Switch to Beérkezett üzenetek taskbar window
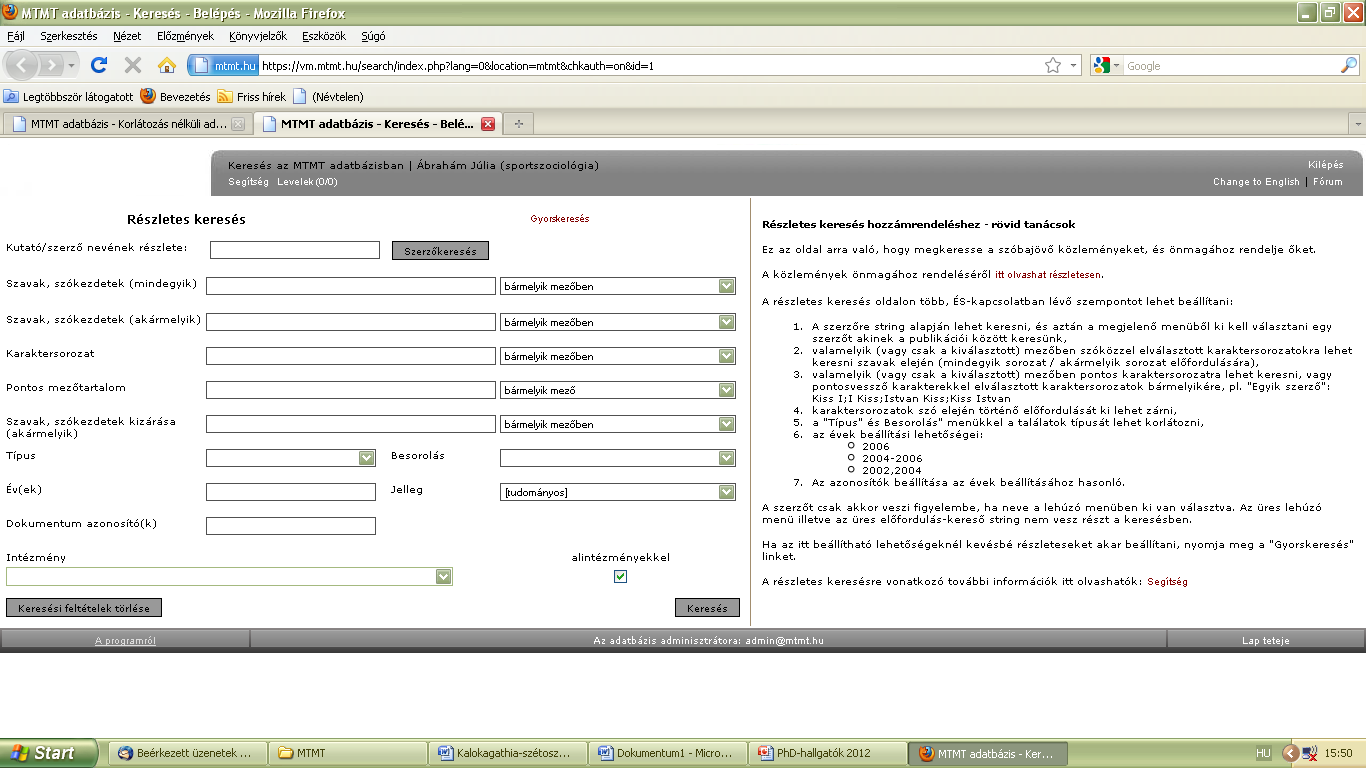This screenshot has height=768, width=1366. click(x=187, y=753)
